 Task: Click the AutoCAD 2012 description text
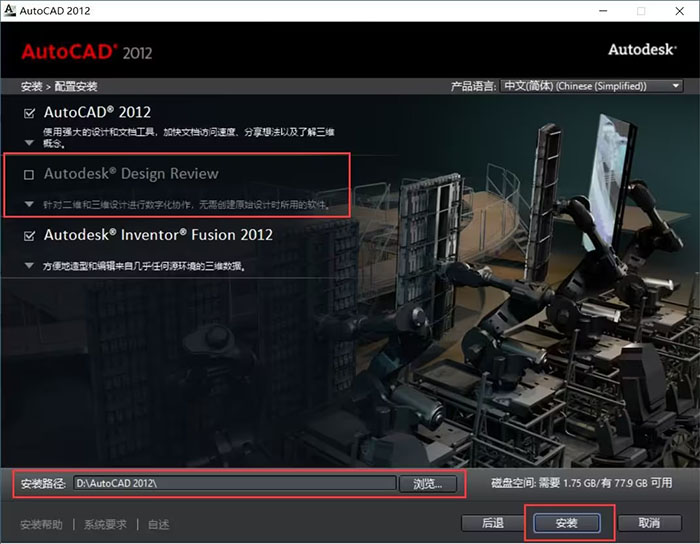[x=188, y=137]
